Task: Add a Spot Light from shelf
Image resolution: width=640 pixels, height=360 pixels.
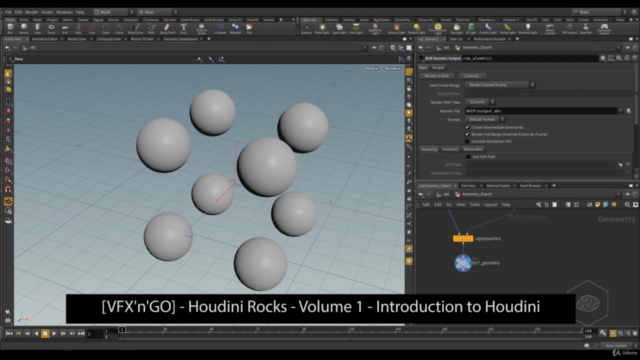Action: 339,28
